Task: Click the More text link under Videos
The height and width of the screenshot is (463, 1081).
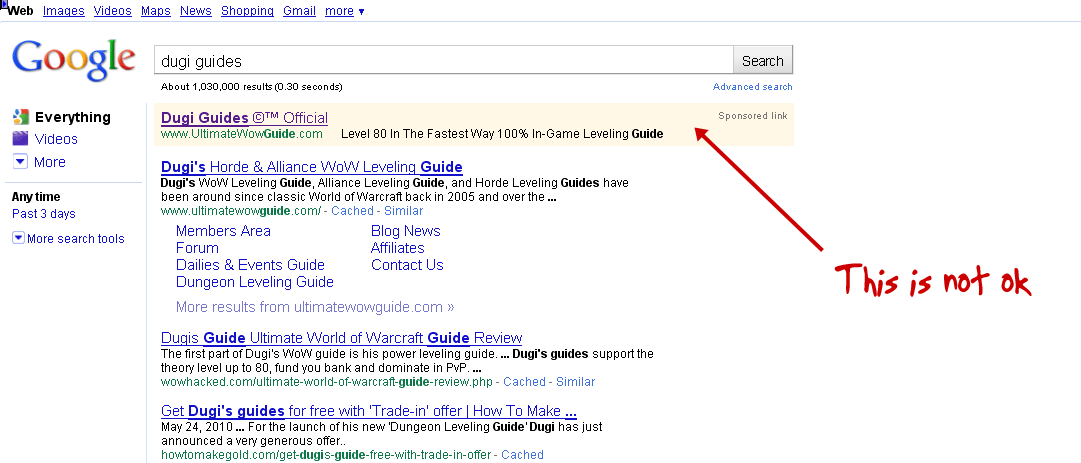Action: click(x=50, y=162)
